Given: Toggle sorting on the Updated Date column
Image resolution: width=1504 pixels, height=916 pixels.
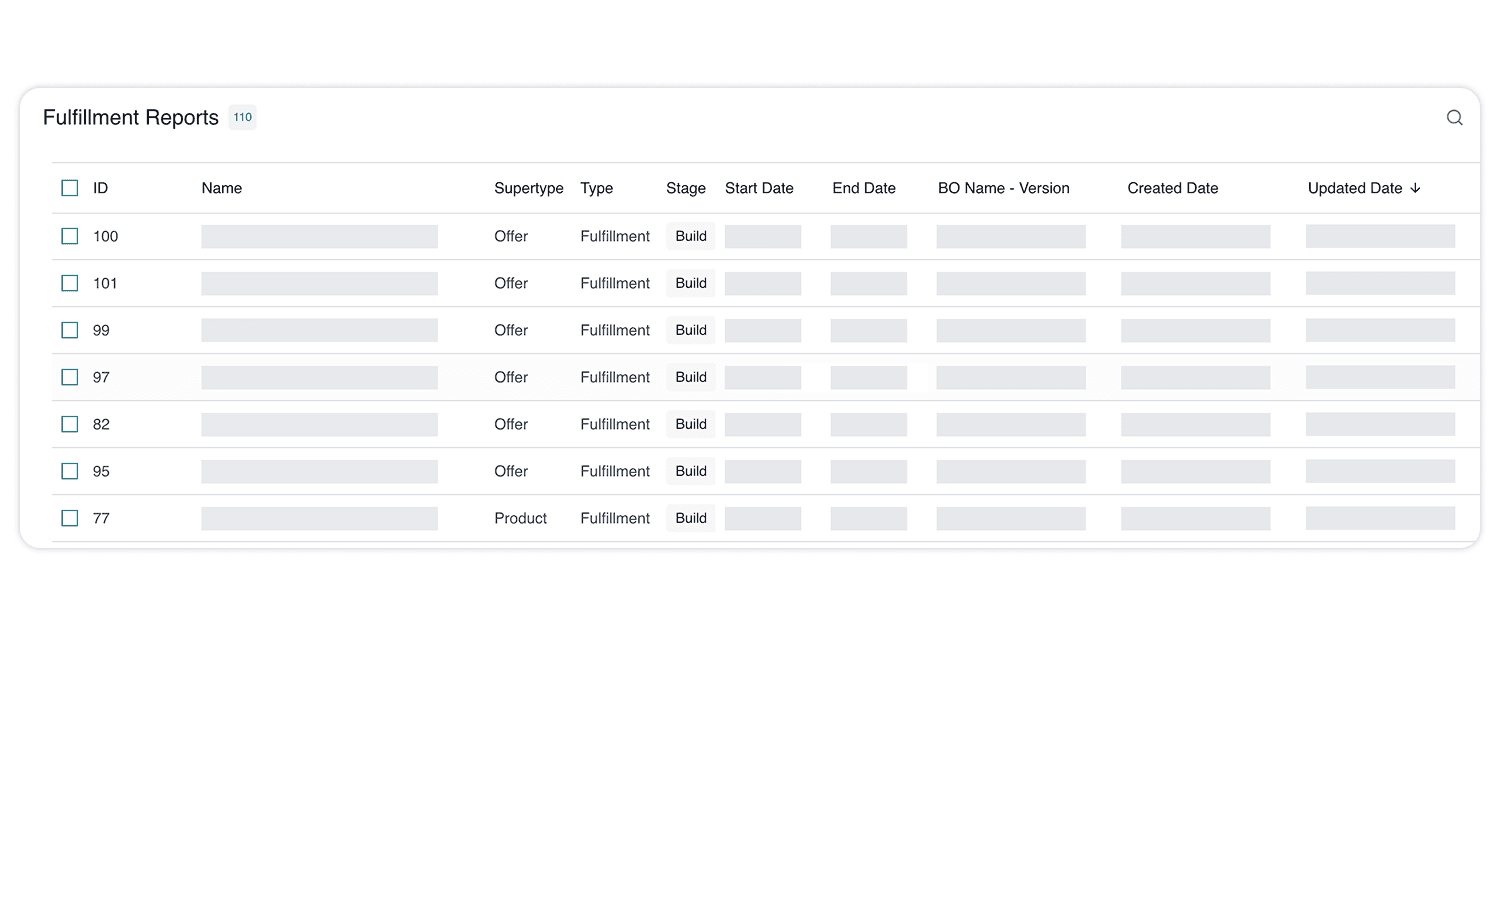Looking at the screenshot, I should (x=1364, y=187).
